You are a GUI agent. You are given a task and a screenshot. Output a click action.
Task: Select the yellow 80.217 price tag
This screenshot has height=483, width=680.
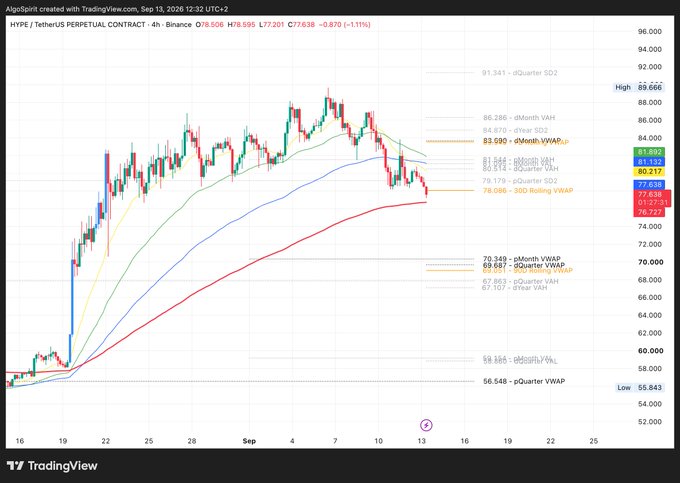649,171
